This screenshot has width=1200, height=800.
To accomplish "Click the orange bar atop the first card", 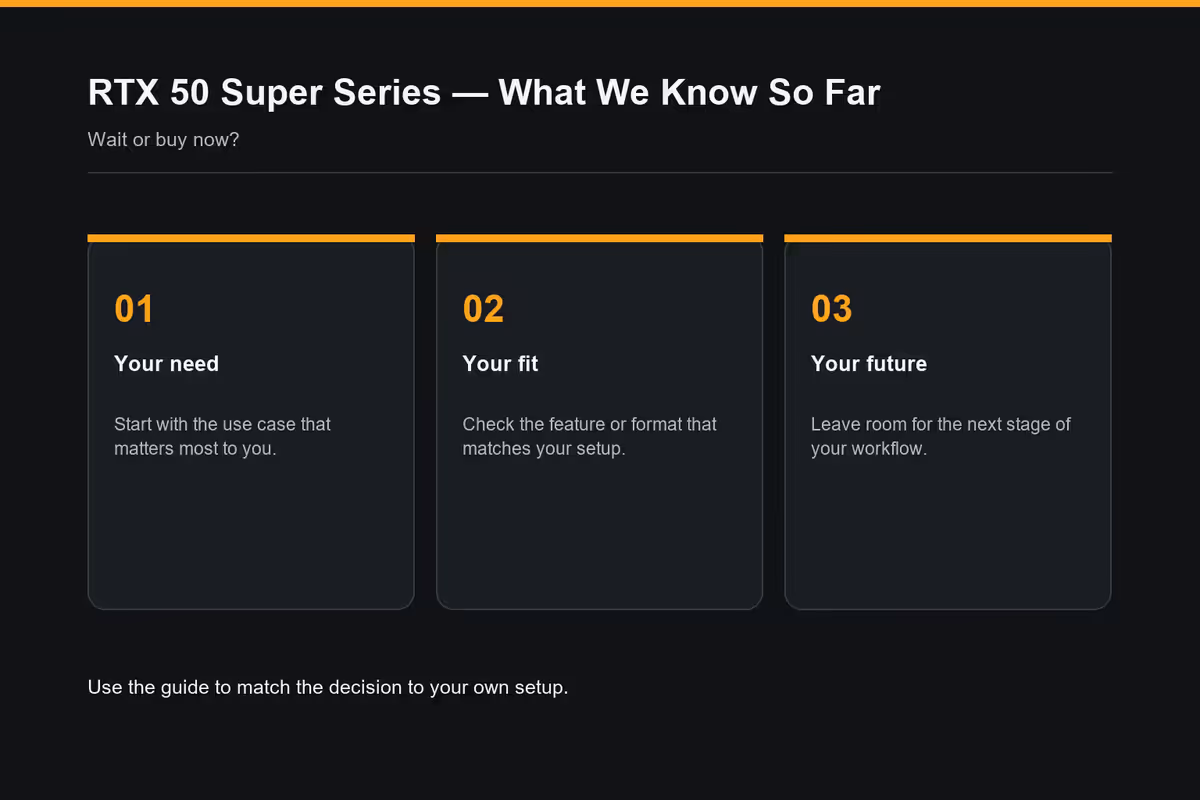I will [251, 238].
